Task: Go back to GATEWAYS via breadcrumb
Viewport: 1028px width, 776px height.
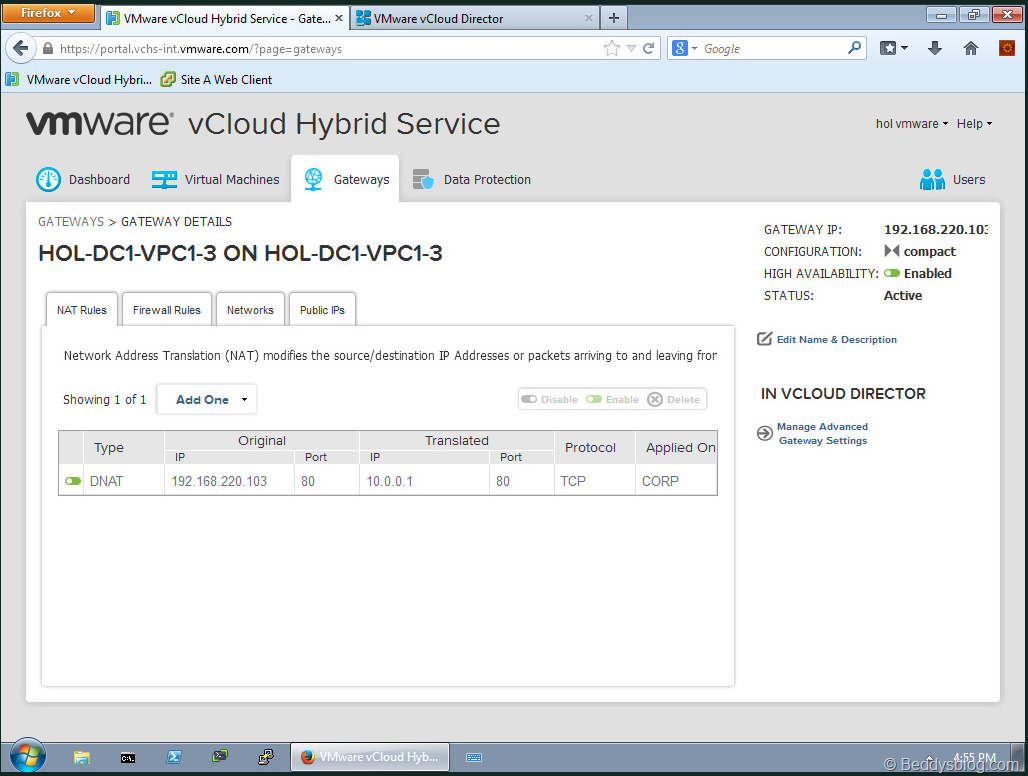Action: 71,222
